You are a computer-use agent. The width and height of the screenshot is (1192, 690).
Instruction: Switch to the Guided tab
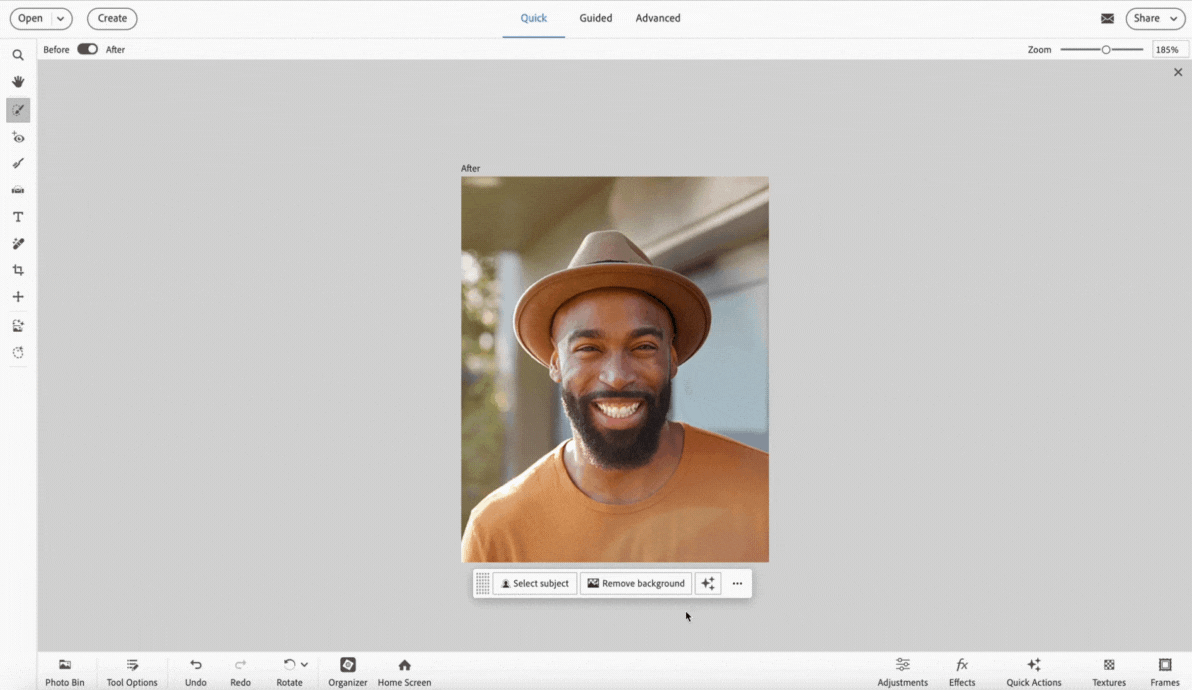[x=595, y=18]
